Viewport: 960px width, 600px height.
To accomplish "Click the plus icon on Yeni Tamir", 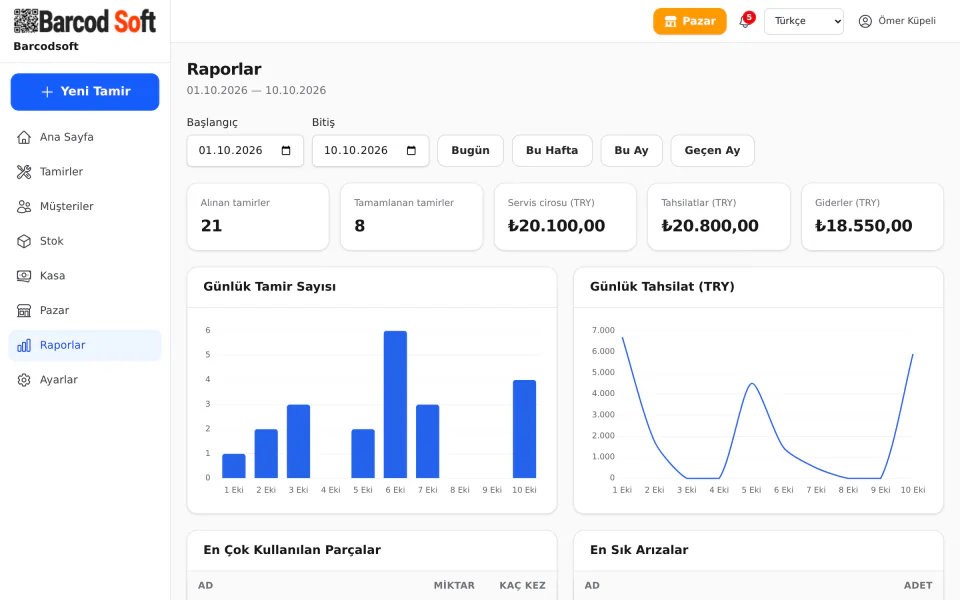I will pos(47,92).
